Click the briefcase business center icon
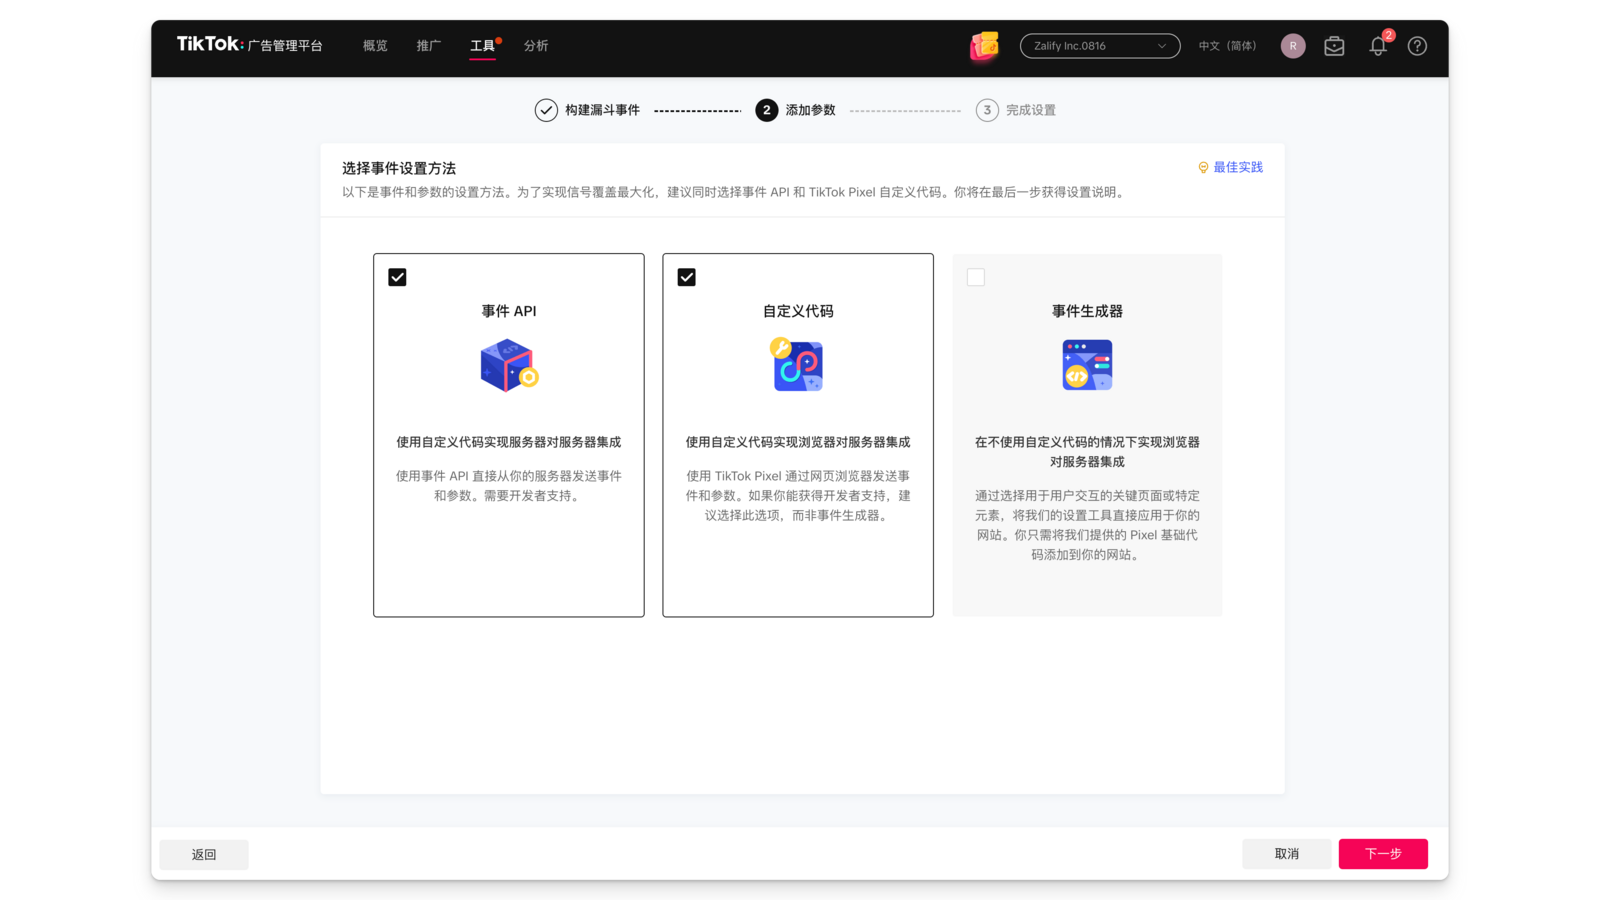The width and height of the screenshot is (1600, 900). (x=1334, y=46)
